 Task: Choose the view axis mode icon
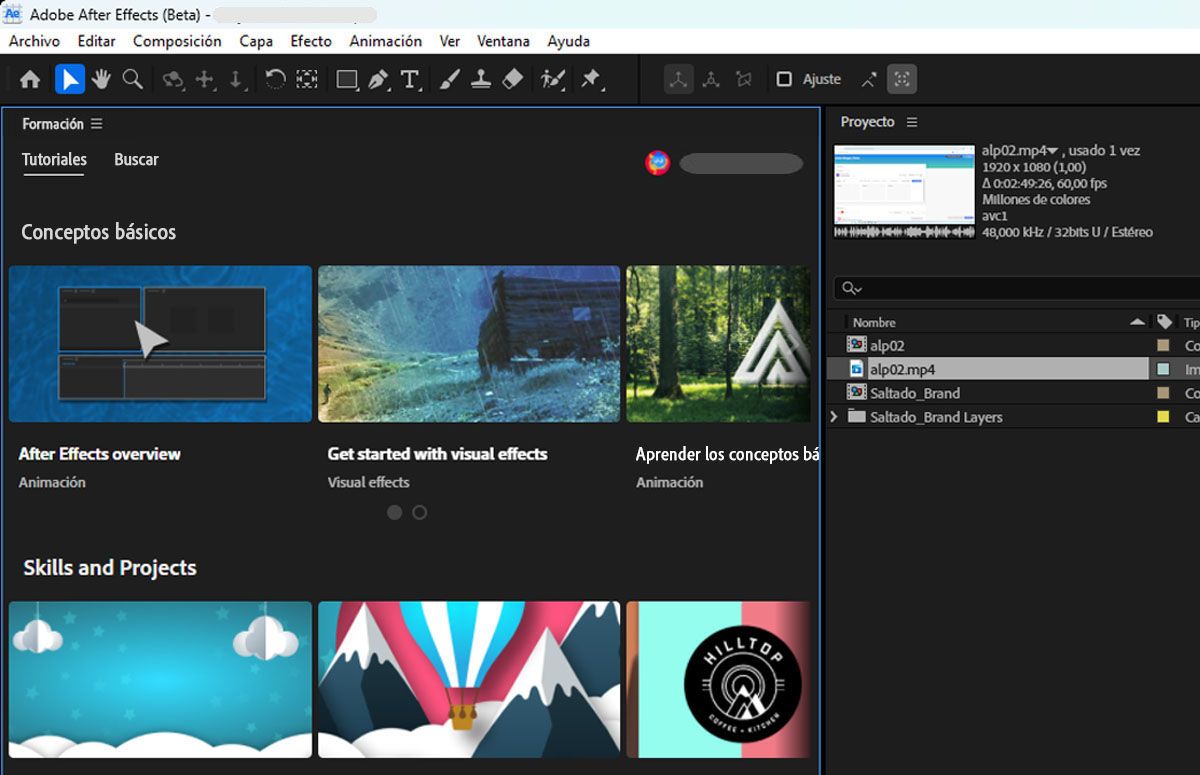pyautogui.click(x=742, y=79)
